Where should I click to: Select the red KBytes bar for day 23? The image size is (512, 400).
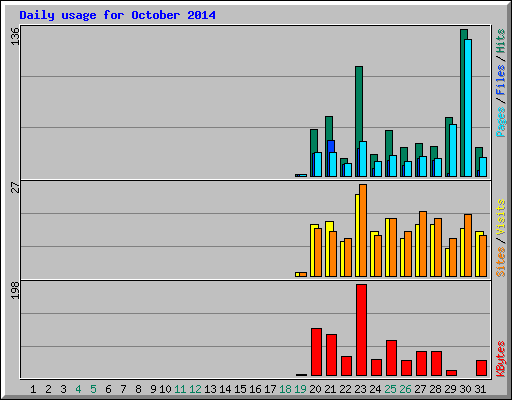[x=361, y=330]
